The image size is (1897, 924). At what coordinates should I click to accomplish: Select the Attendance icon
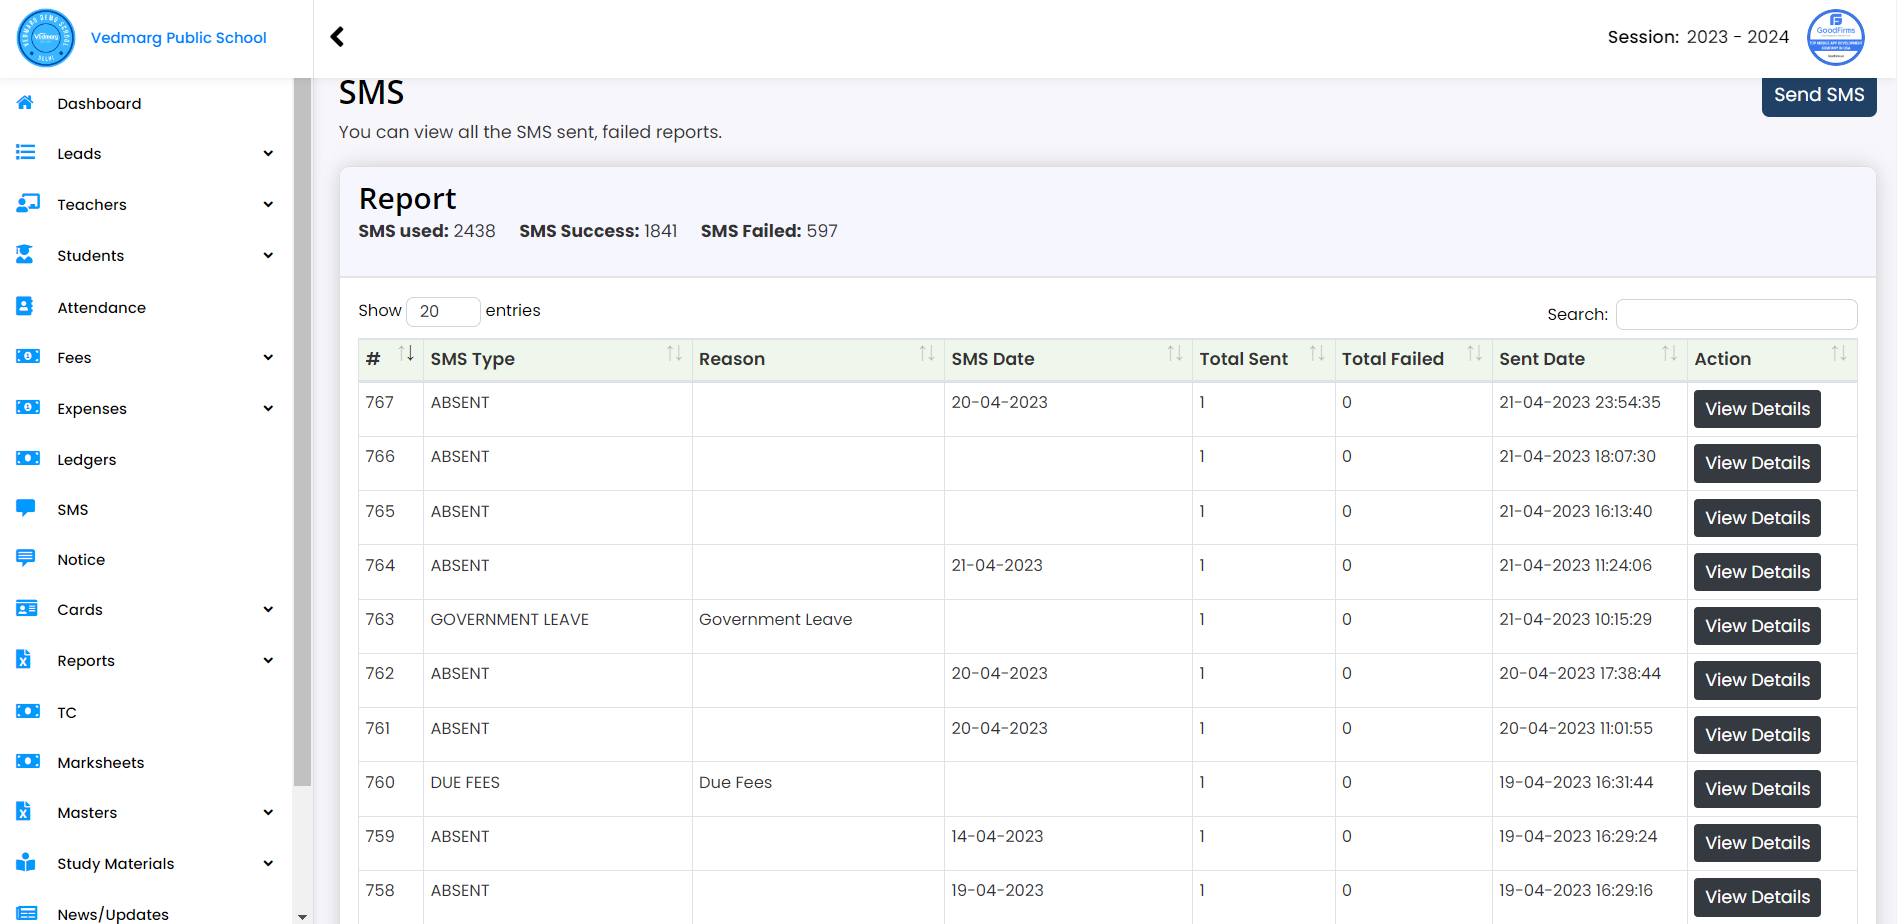click(x=25, y=307)
